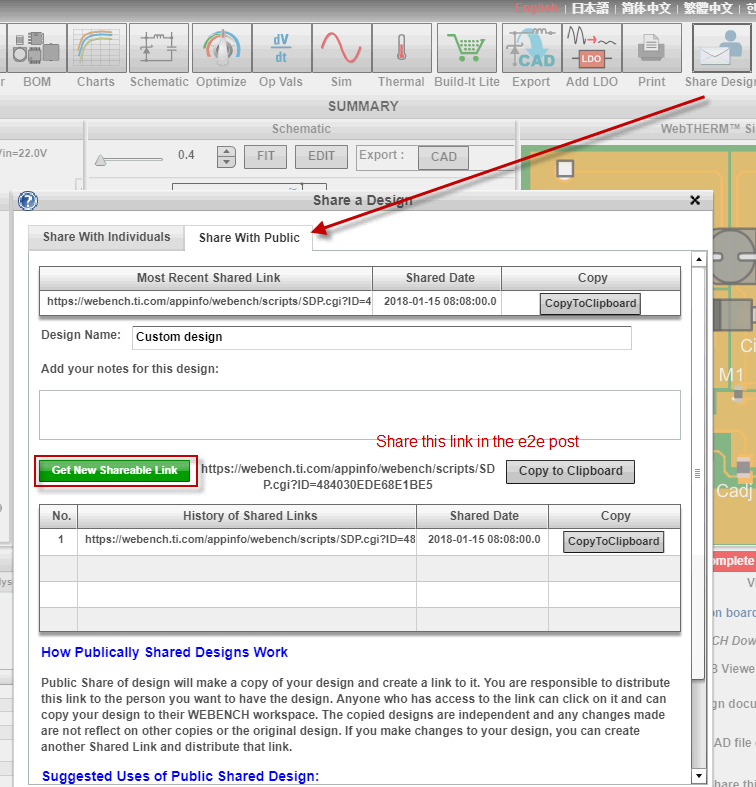Launch the Optimize dial tool
This screenshot has width=756, height=787.
click(221, 48)
